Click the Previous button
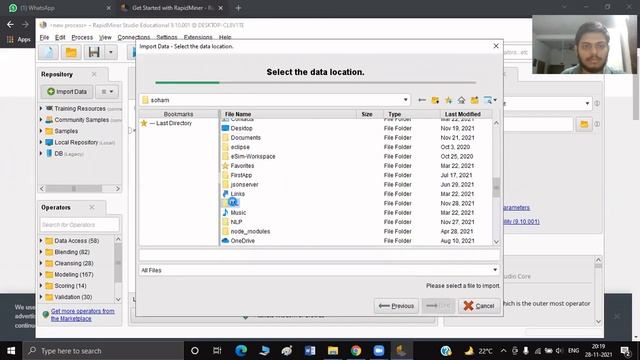The width and height of the screenshot is (640, 360). [396, 306]
